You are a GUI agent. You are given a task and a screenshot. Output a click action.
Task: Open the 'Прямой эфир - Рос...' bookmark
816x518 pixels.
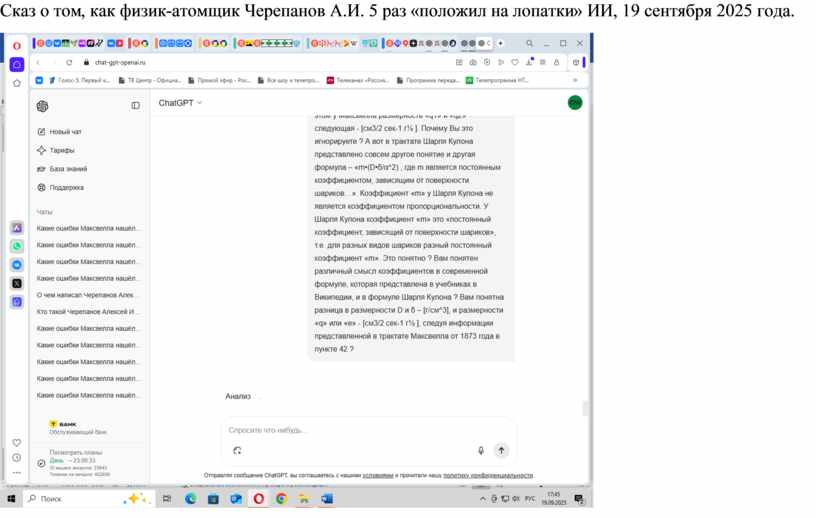point(219,81)
